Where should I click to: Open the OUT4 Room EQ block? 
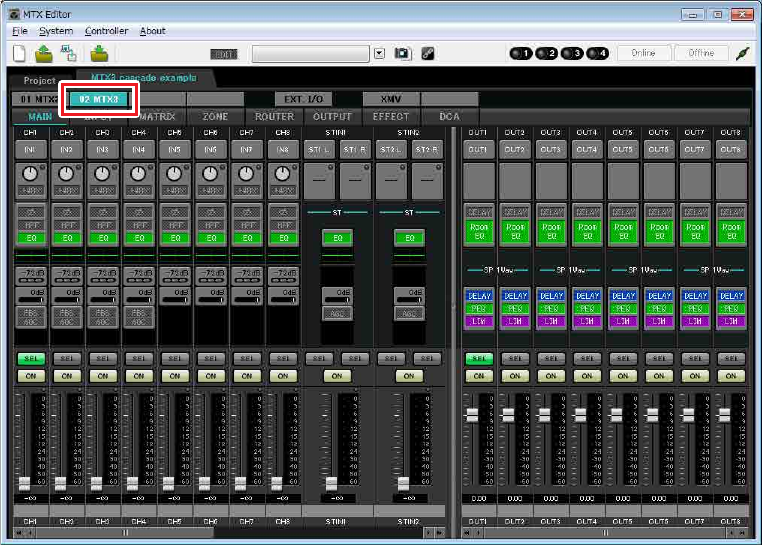pyautogui.click(x=587, y=231)
